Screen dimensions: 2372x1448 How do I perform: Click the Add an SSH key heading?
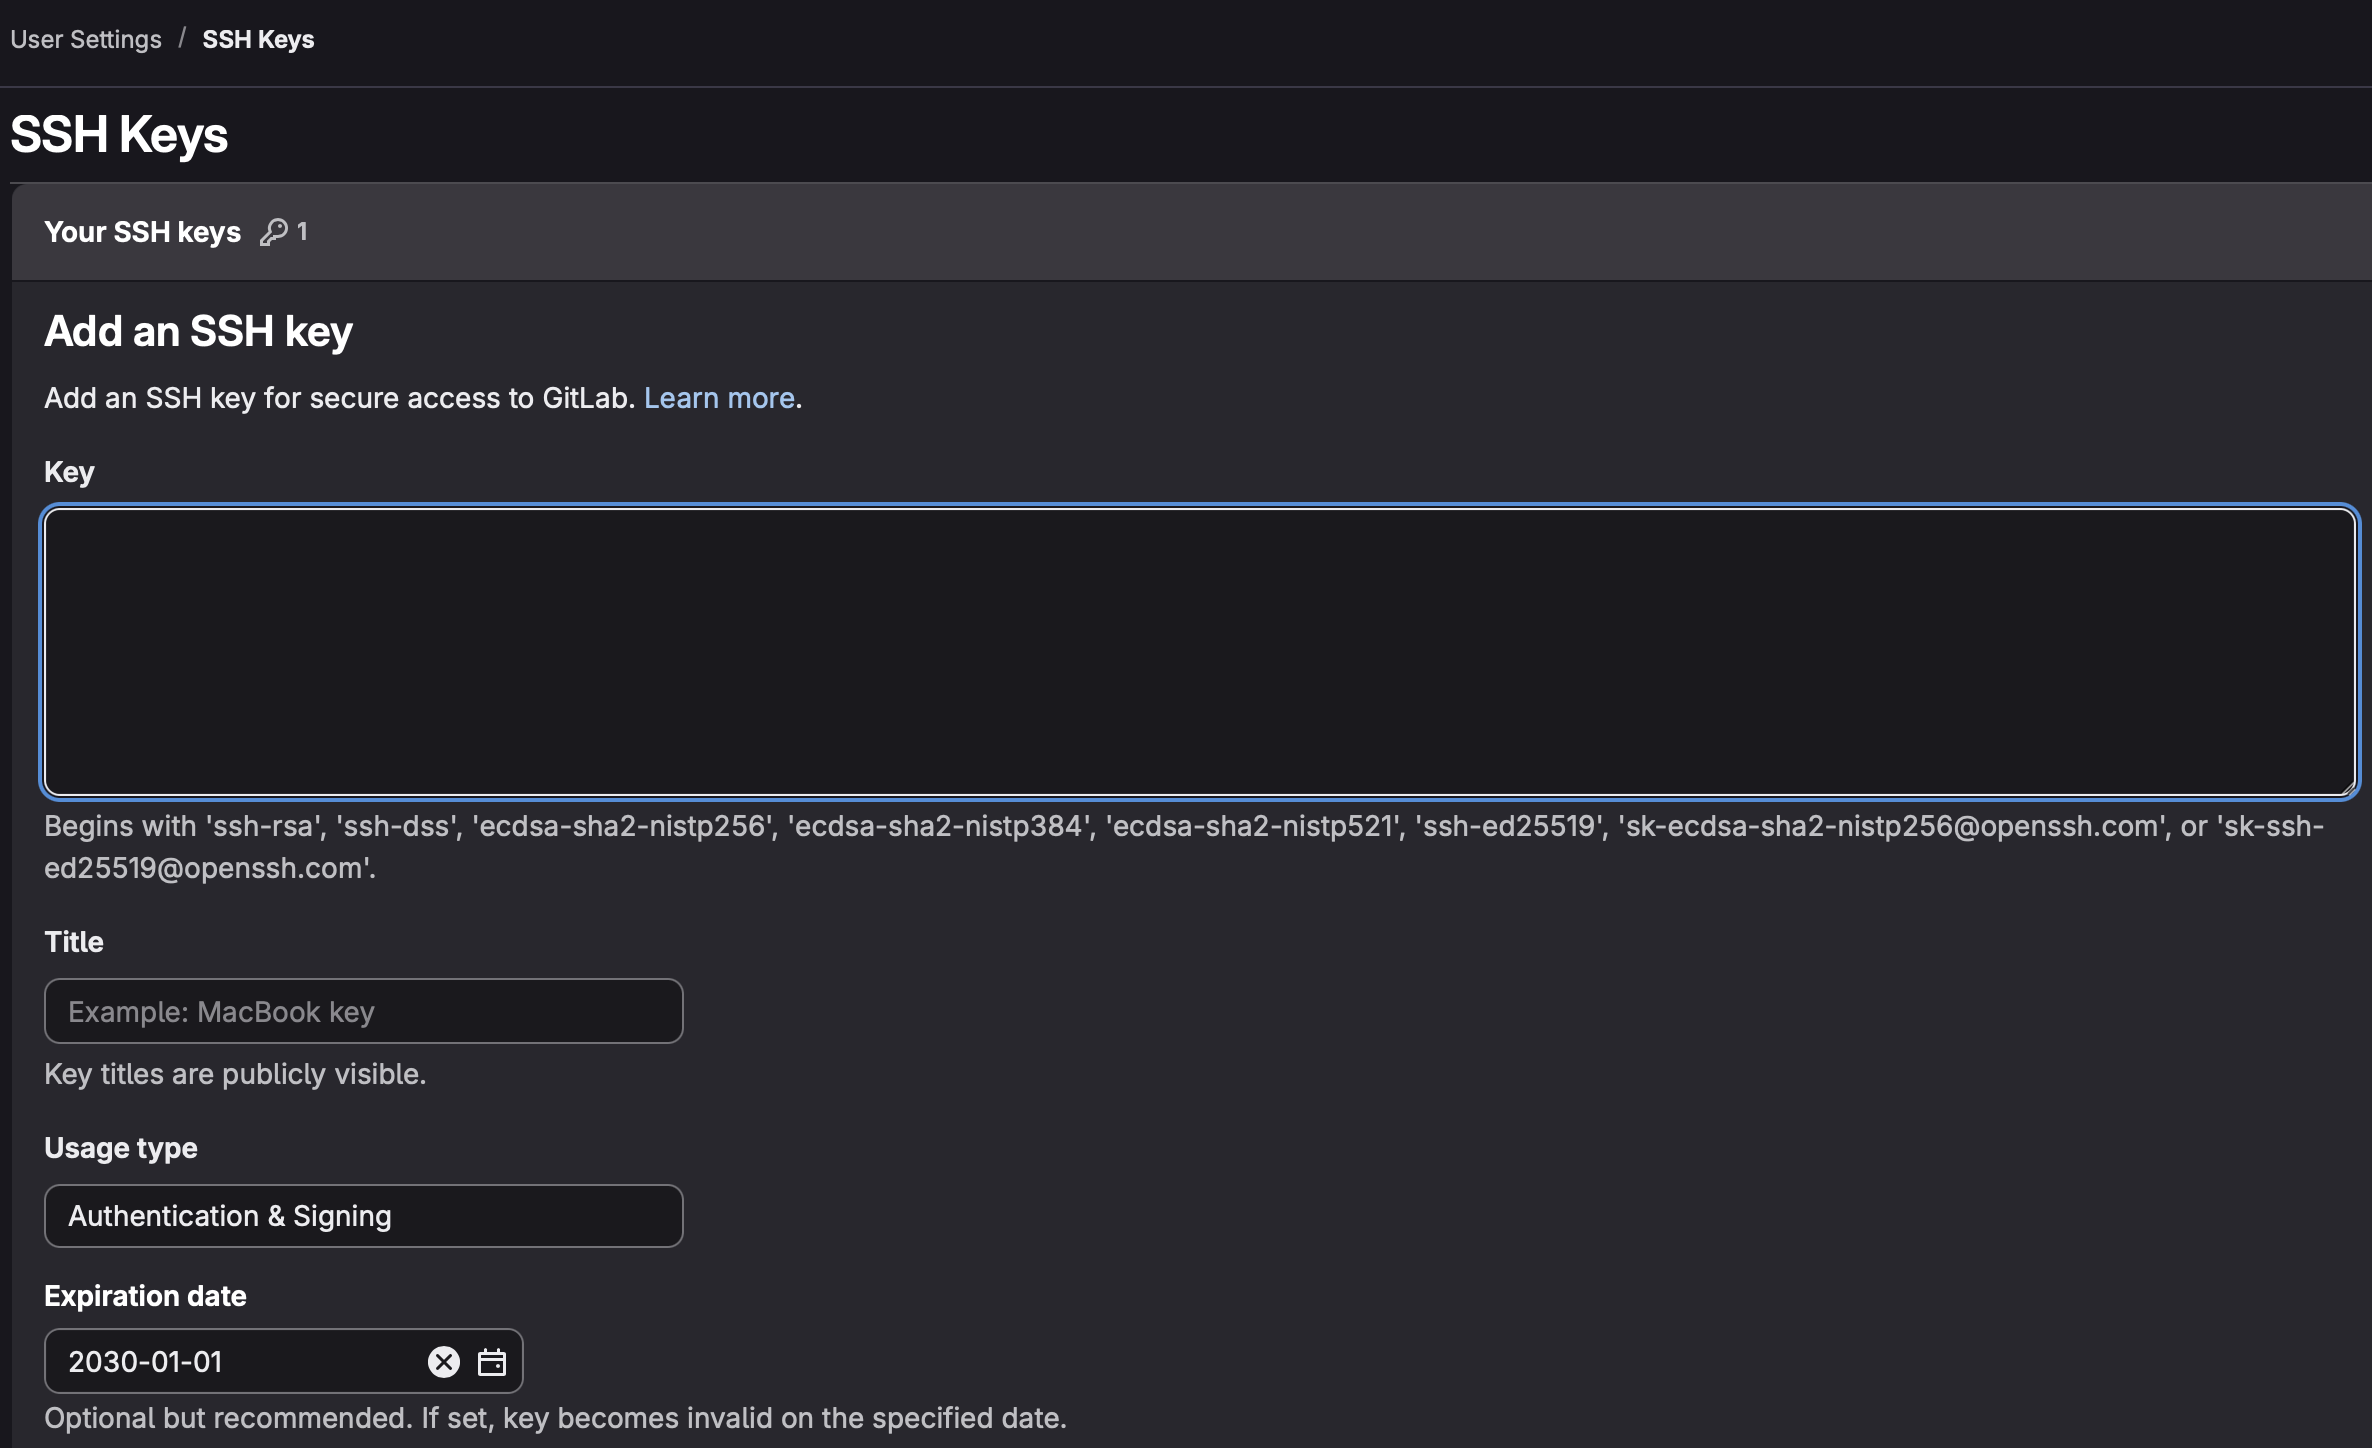[x=198, y=331]
